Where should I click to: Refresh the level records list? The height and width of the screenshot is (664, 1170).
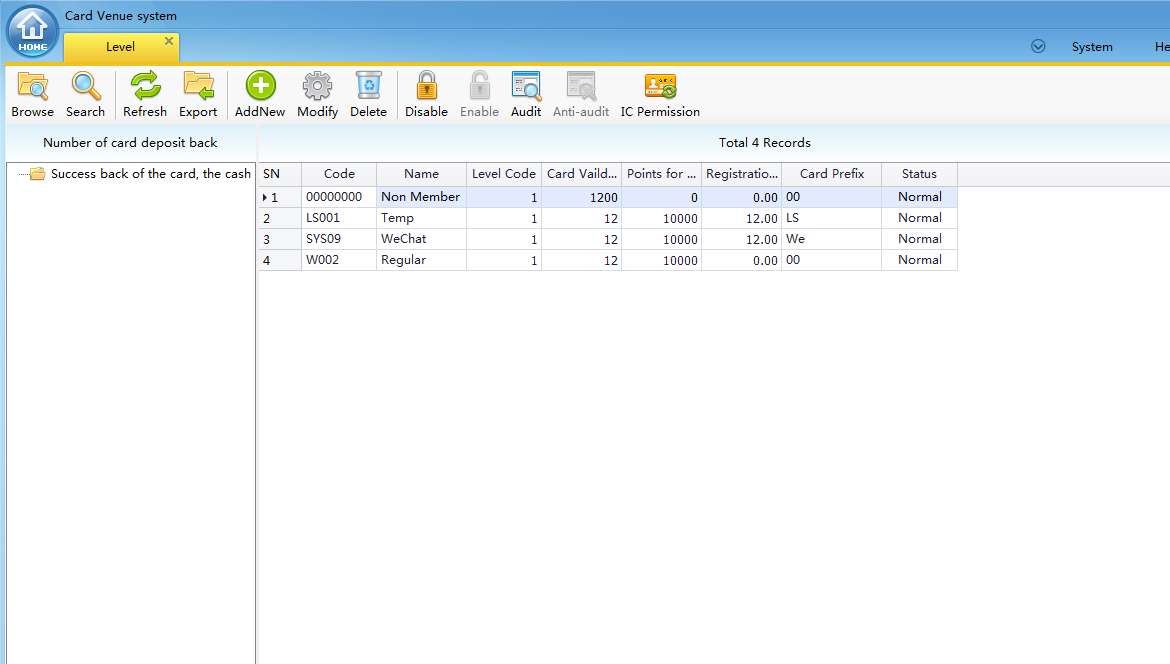pyautogui.click(x=145, y=95)
